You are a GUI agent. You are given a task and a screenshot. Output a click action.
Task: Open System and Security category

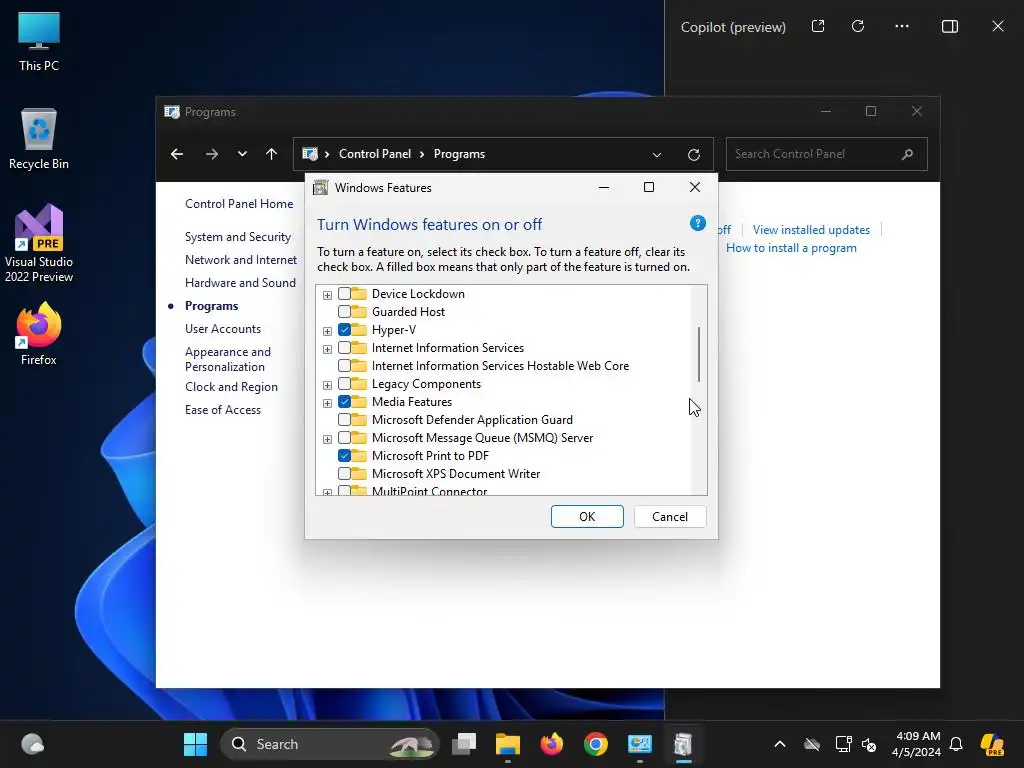pos(238,236)
